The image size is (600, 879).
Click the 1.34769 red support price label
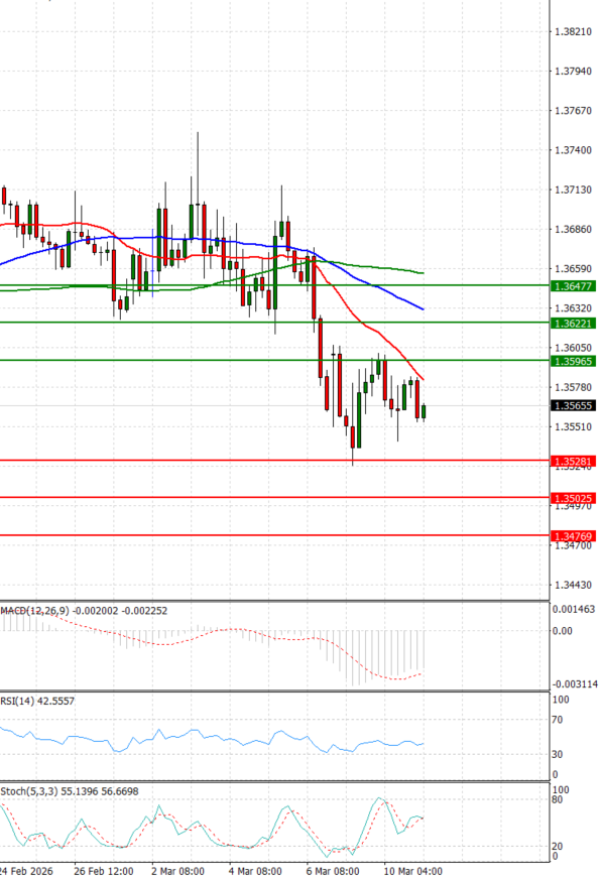[573, 536]
